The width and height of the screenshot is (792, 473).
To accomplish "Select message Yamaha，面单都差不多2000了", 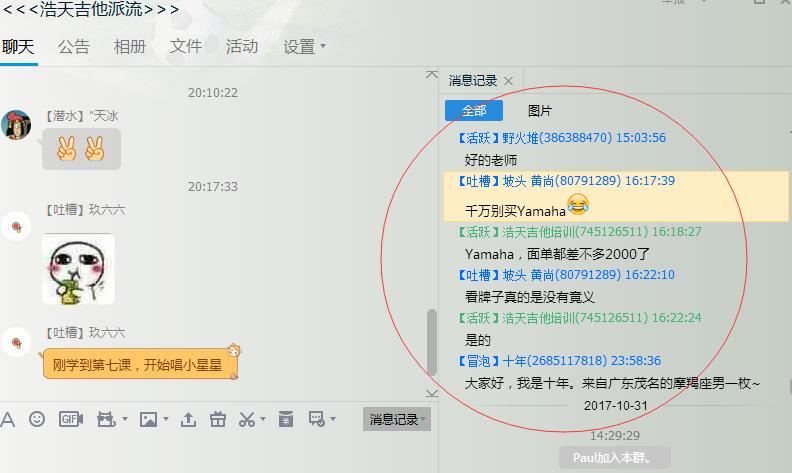I will pos(557,254).
